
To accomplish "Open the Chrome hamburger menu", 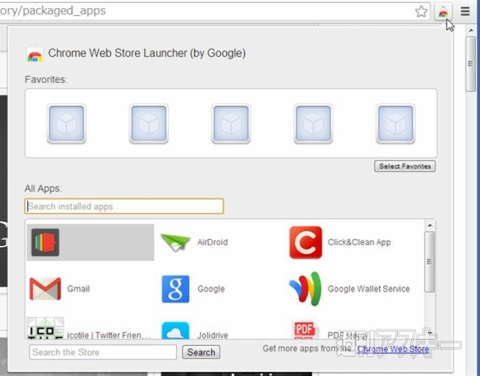I will [465, 11].
